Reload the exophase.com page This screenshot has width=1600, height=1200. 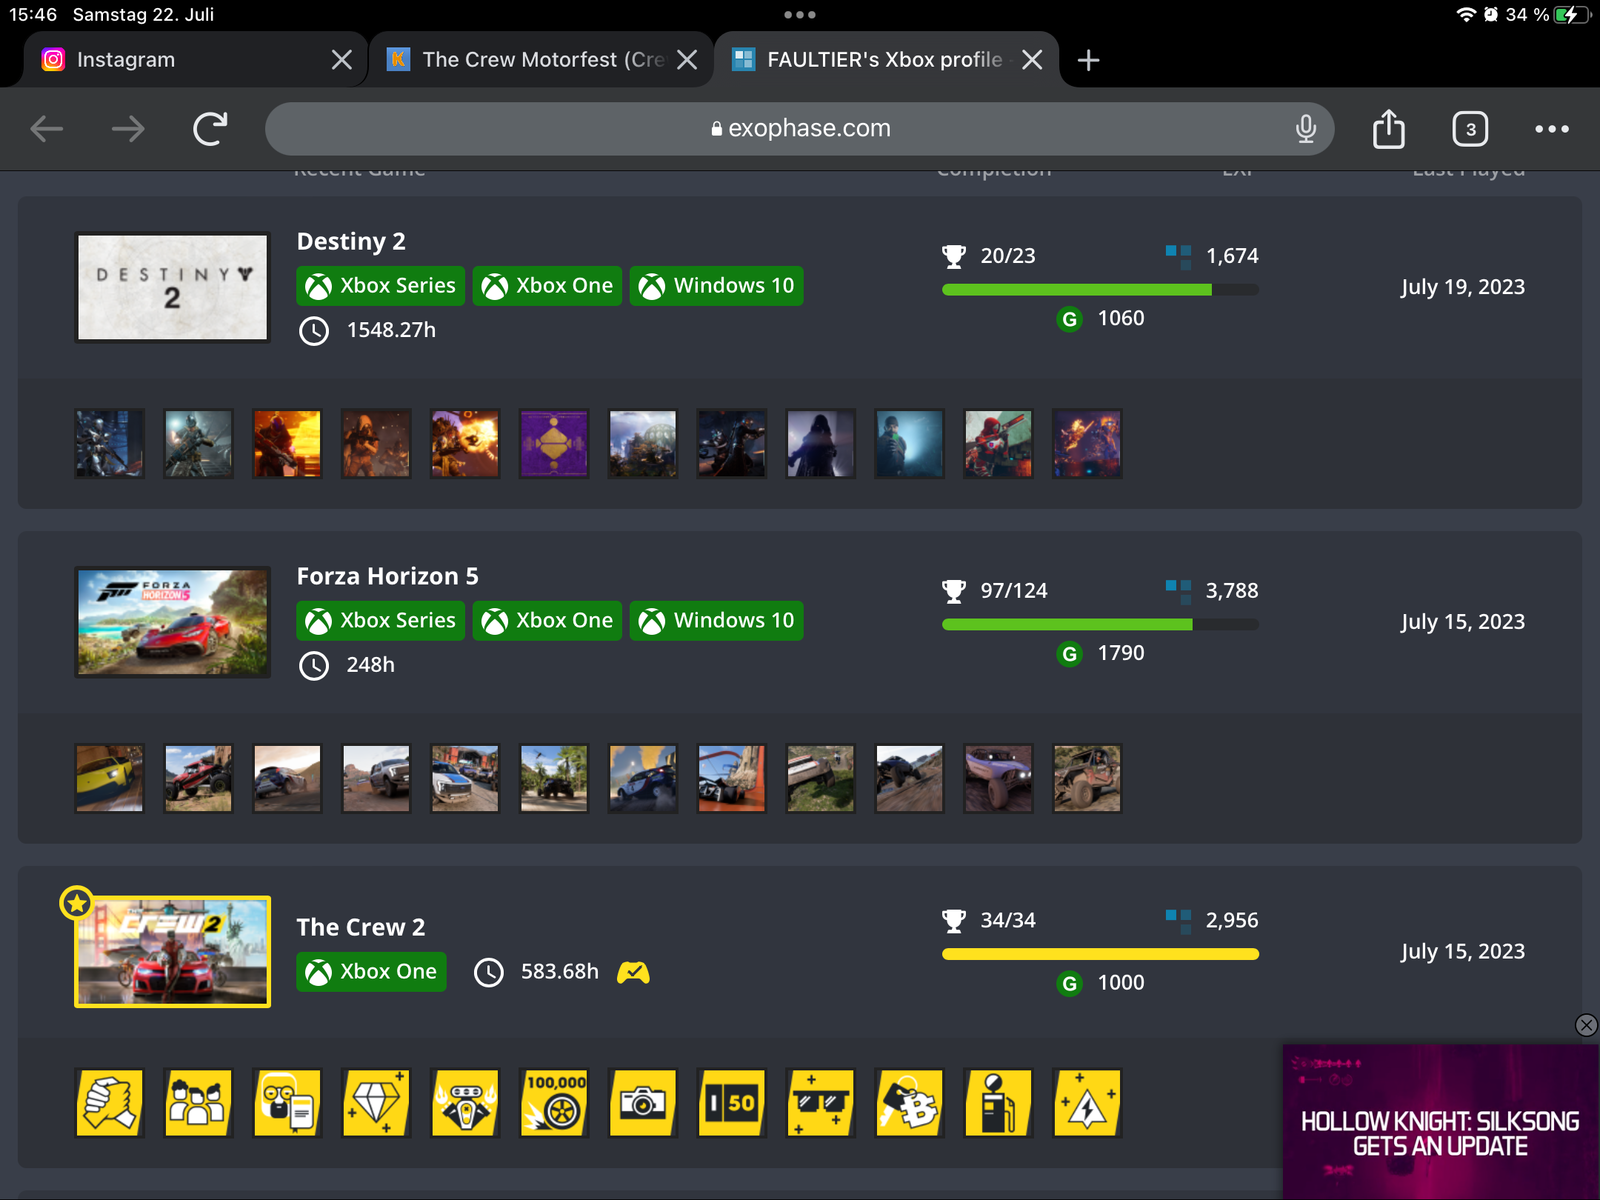(x=210, y=128)
